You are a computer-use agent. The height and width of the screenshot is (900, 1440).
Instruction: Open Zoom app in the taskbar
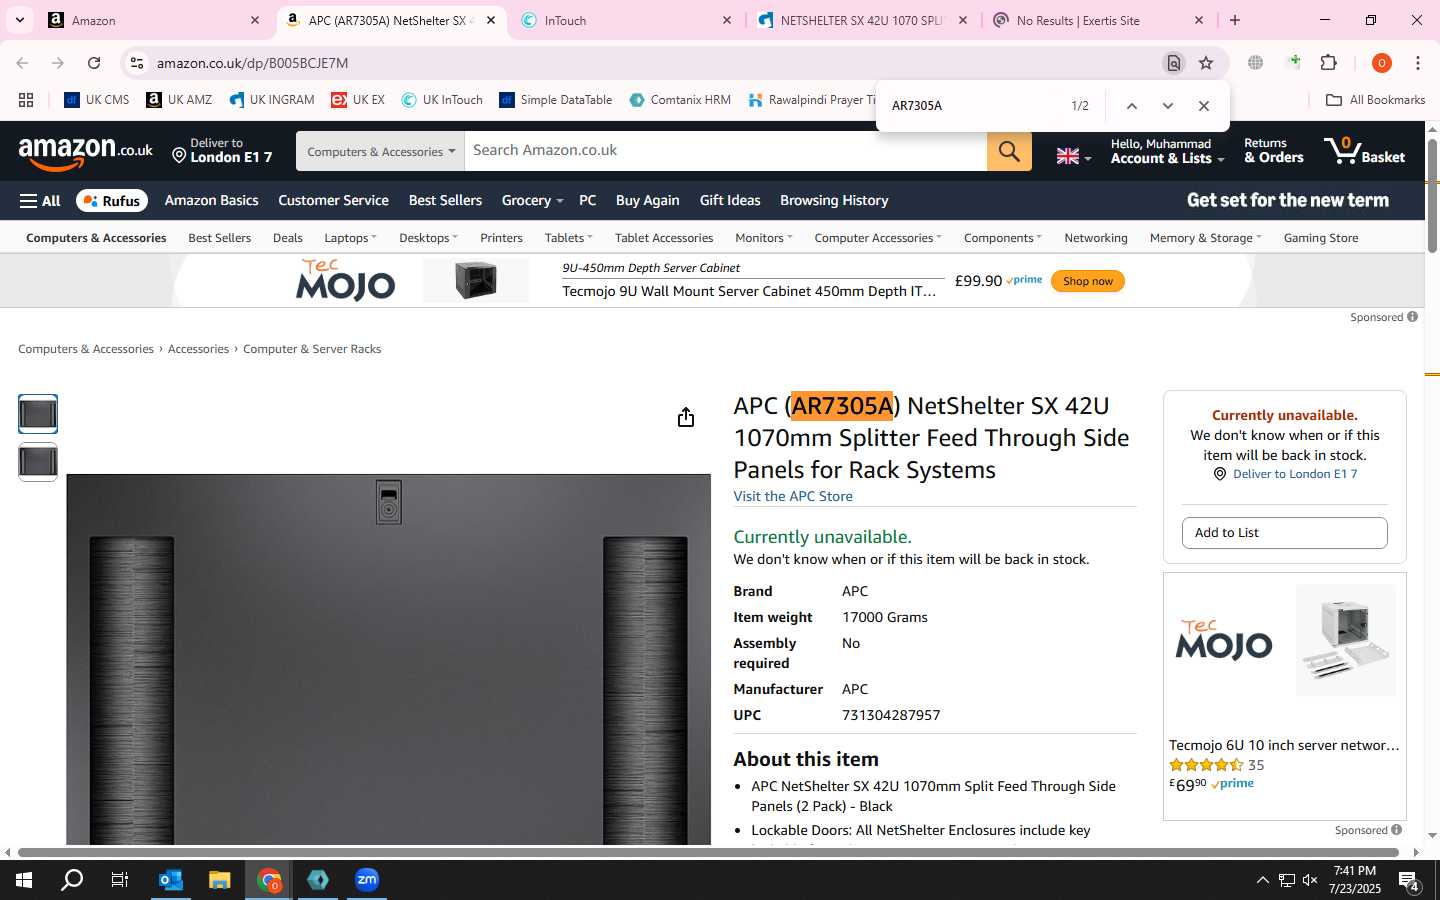(x=367, y=880)
